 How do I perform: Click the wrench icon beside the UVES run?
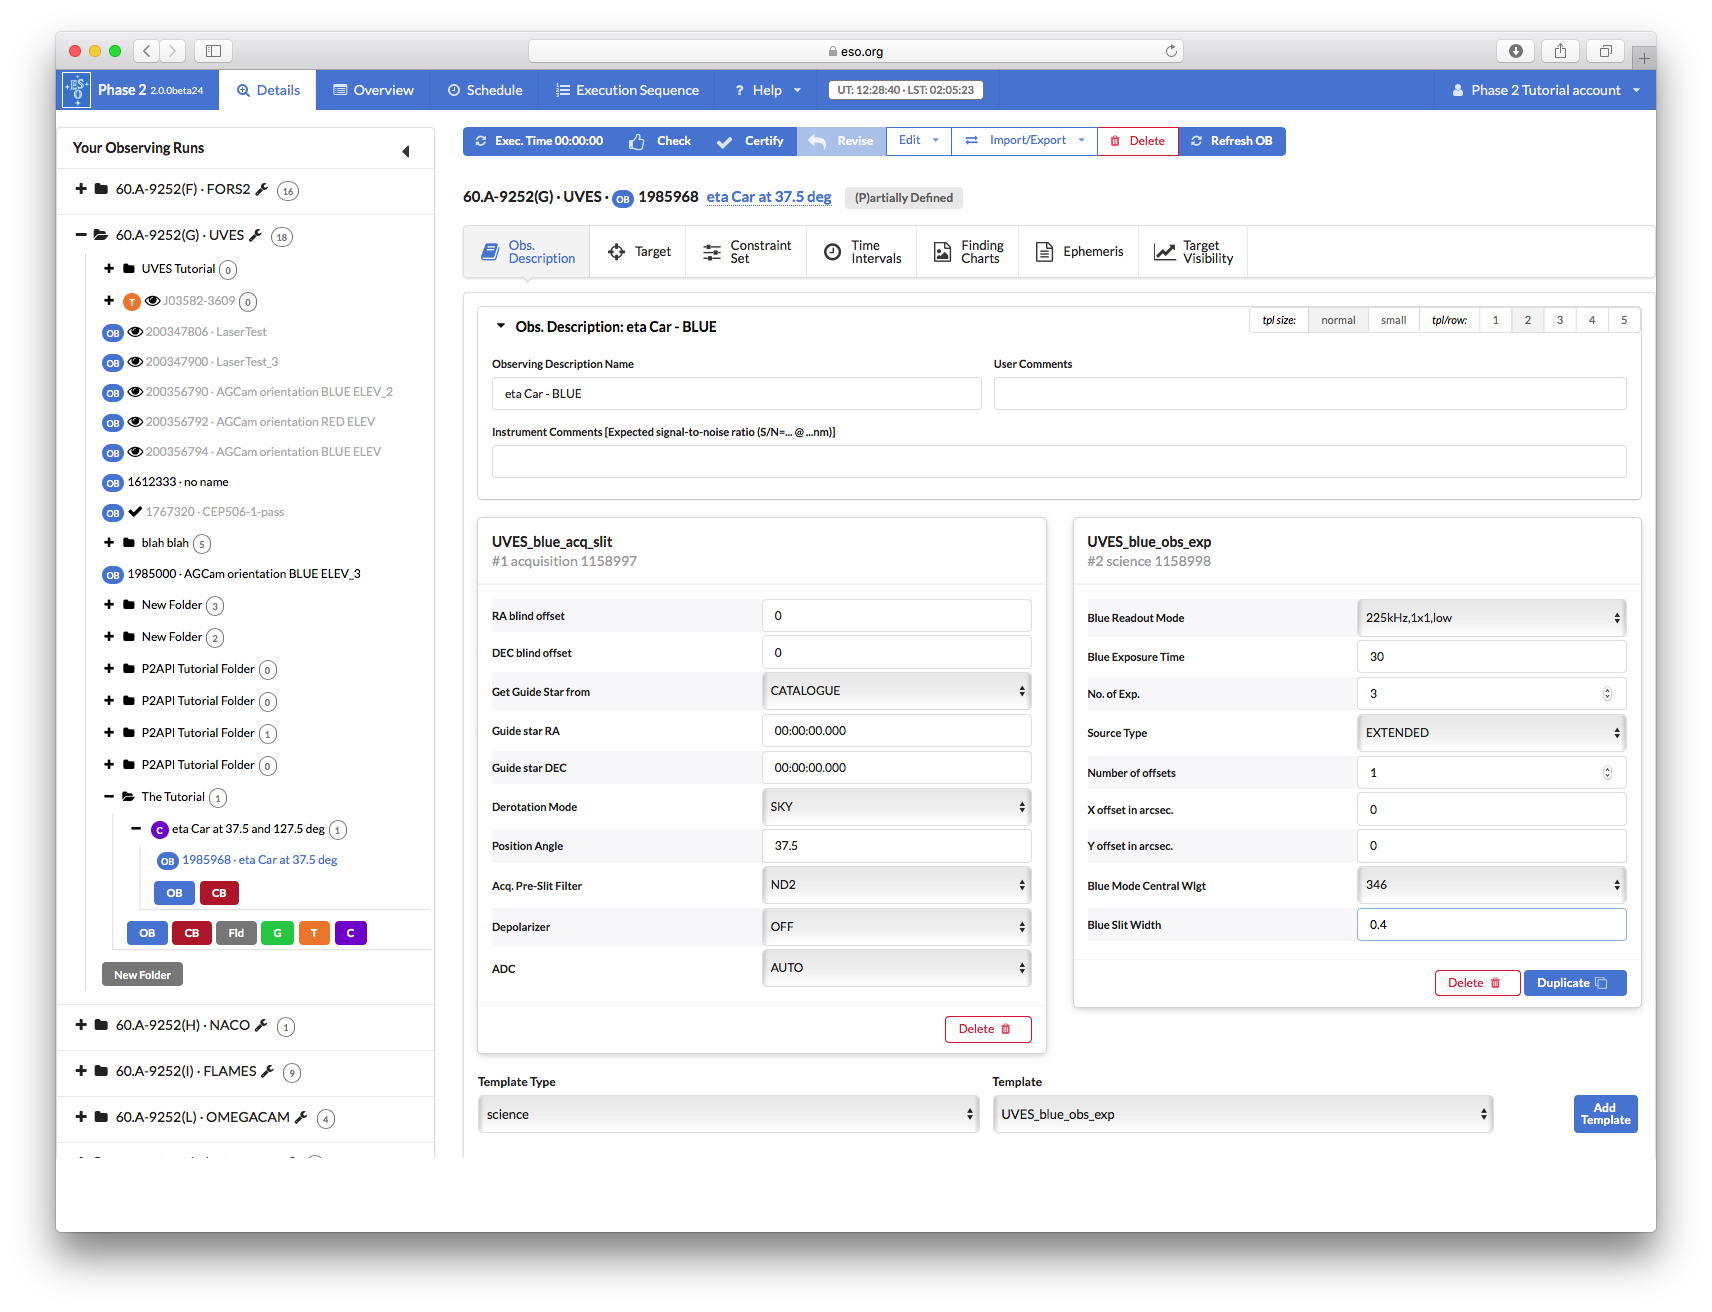(x=255, y=235)
